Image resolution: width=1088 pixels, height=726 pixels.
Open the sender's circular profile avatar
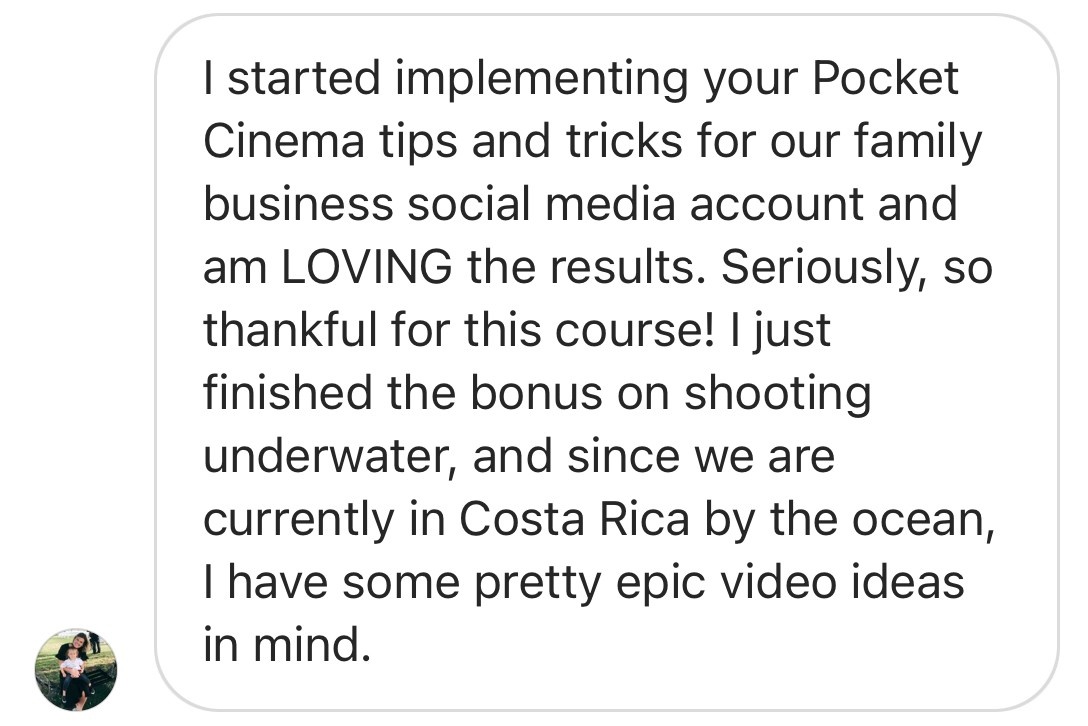click(76, 670)
